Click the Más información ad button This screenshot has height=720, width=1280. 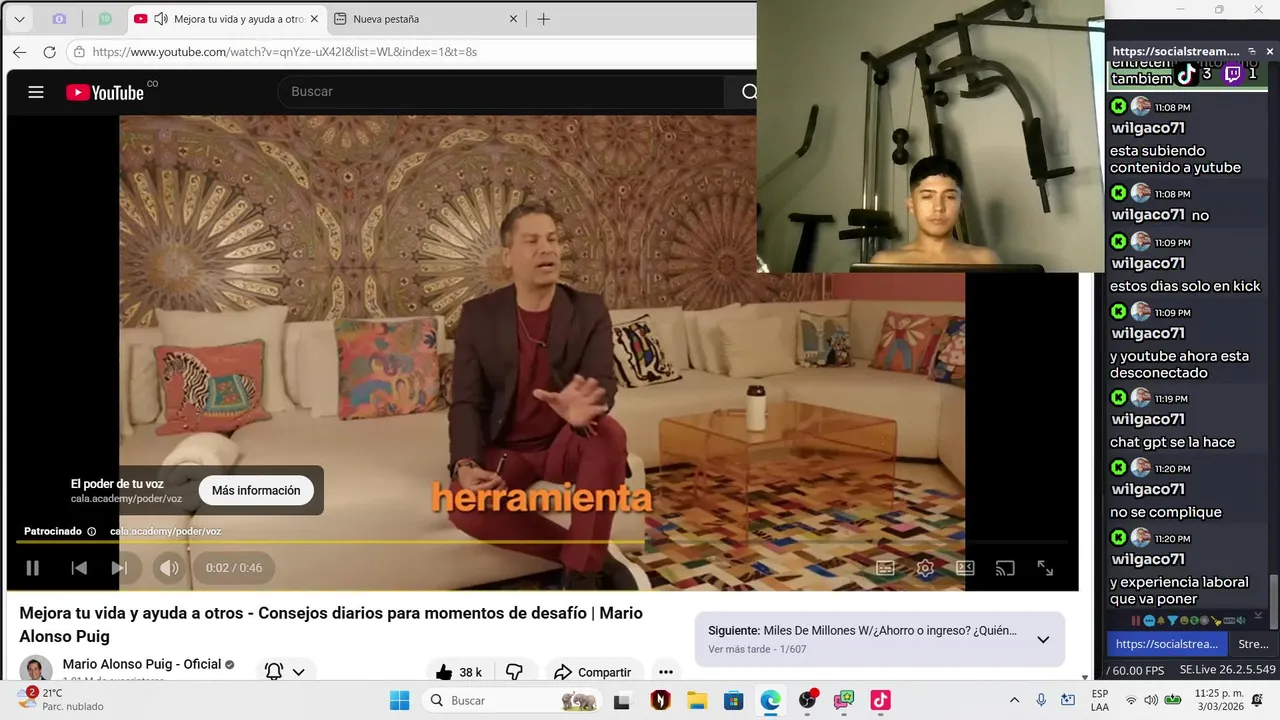[256, 490]
